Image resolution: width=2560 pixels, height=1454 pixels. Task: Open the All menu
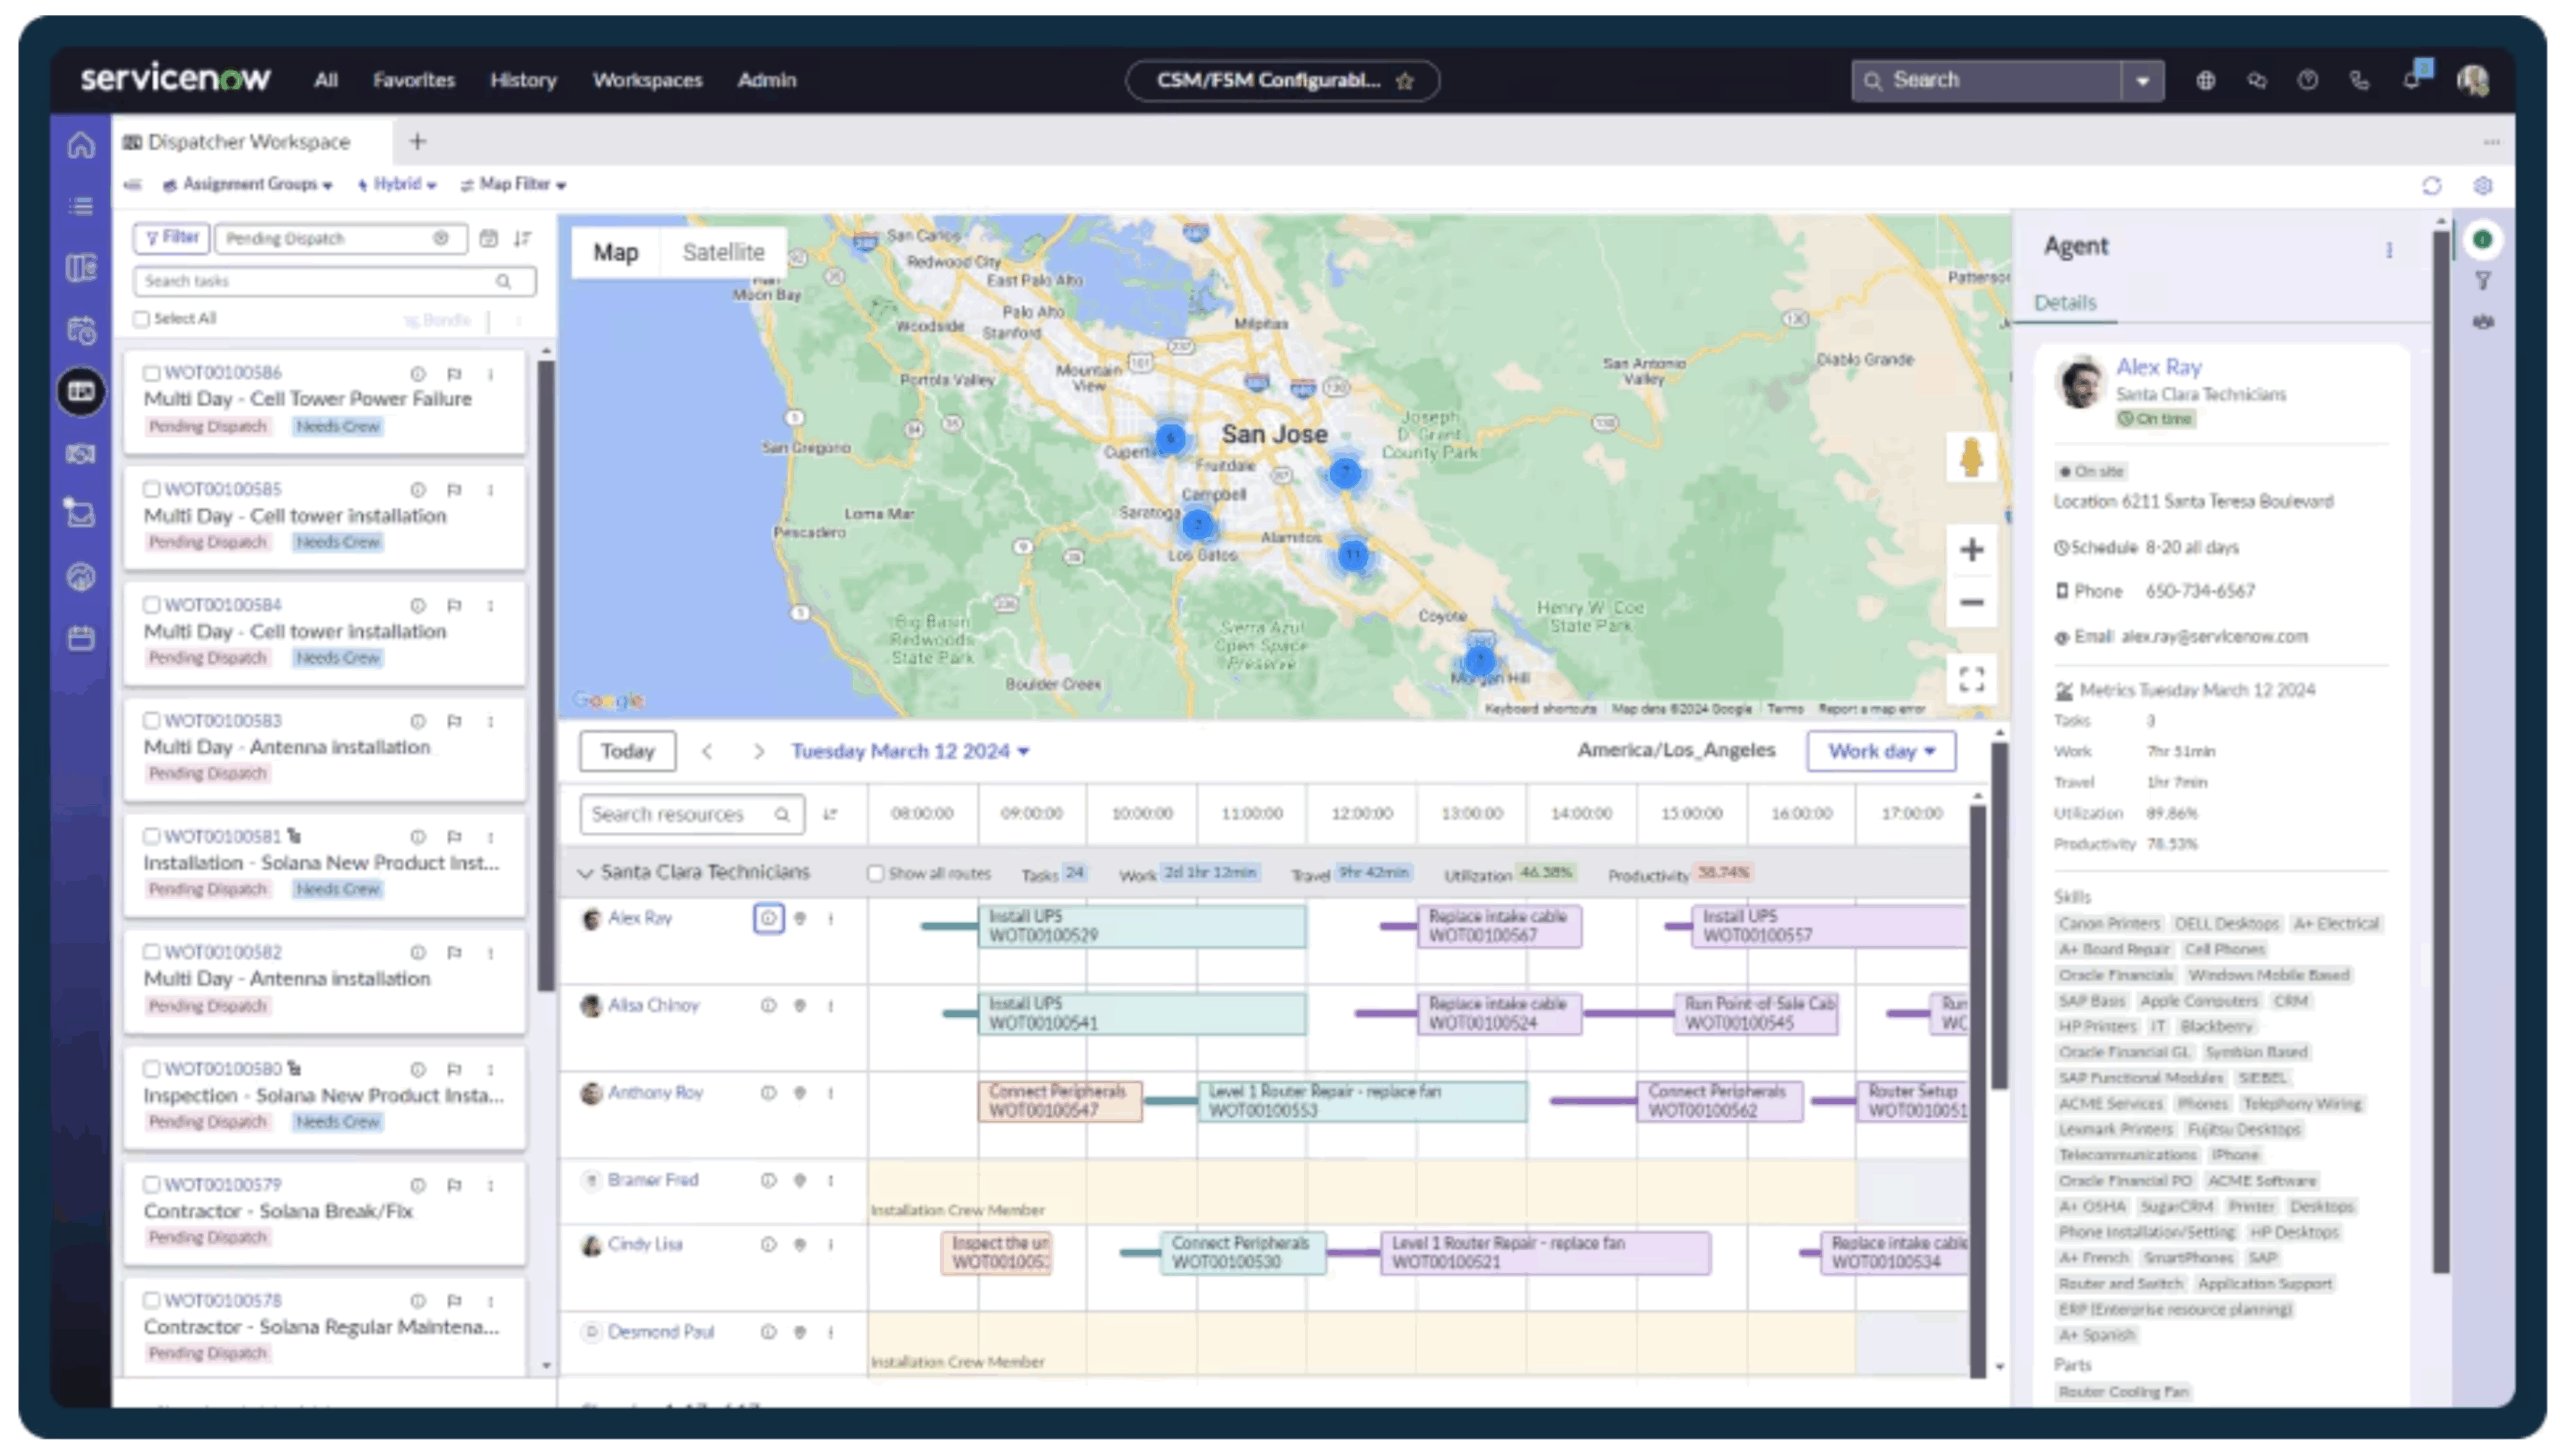click(326, 80)
